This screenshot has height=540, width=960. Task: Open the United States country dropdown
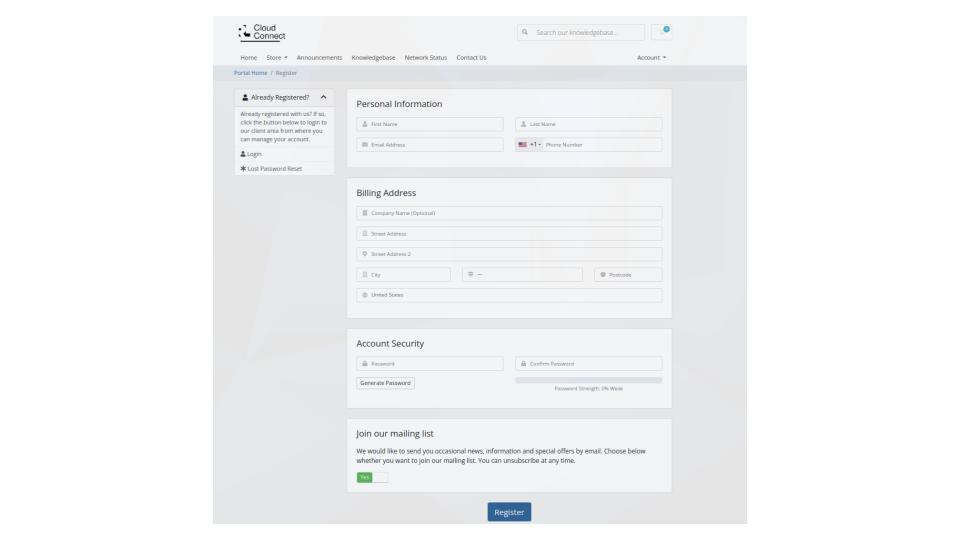pyautogui.click(x=509, y=295)
